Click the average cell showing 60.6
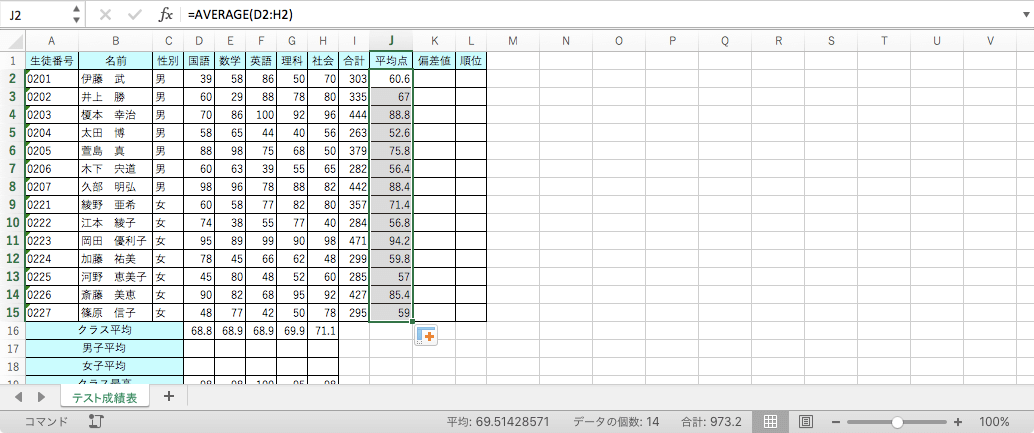This screenshot has width=1034, height=433. (x=391, y=78)
